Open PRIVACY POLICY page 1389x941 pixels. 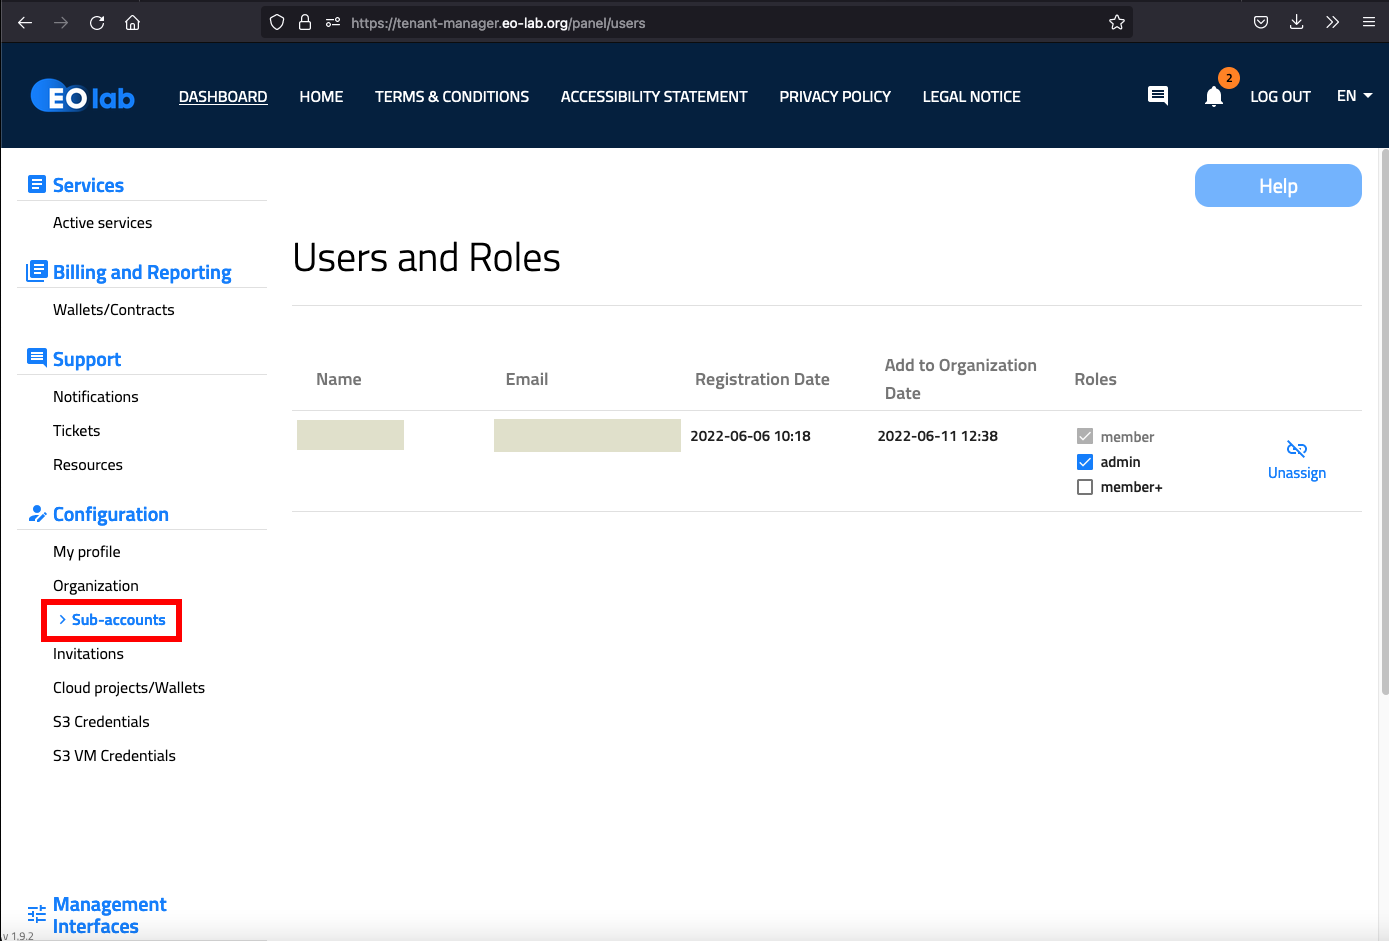point(835,97)
